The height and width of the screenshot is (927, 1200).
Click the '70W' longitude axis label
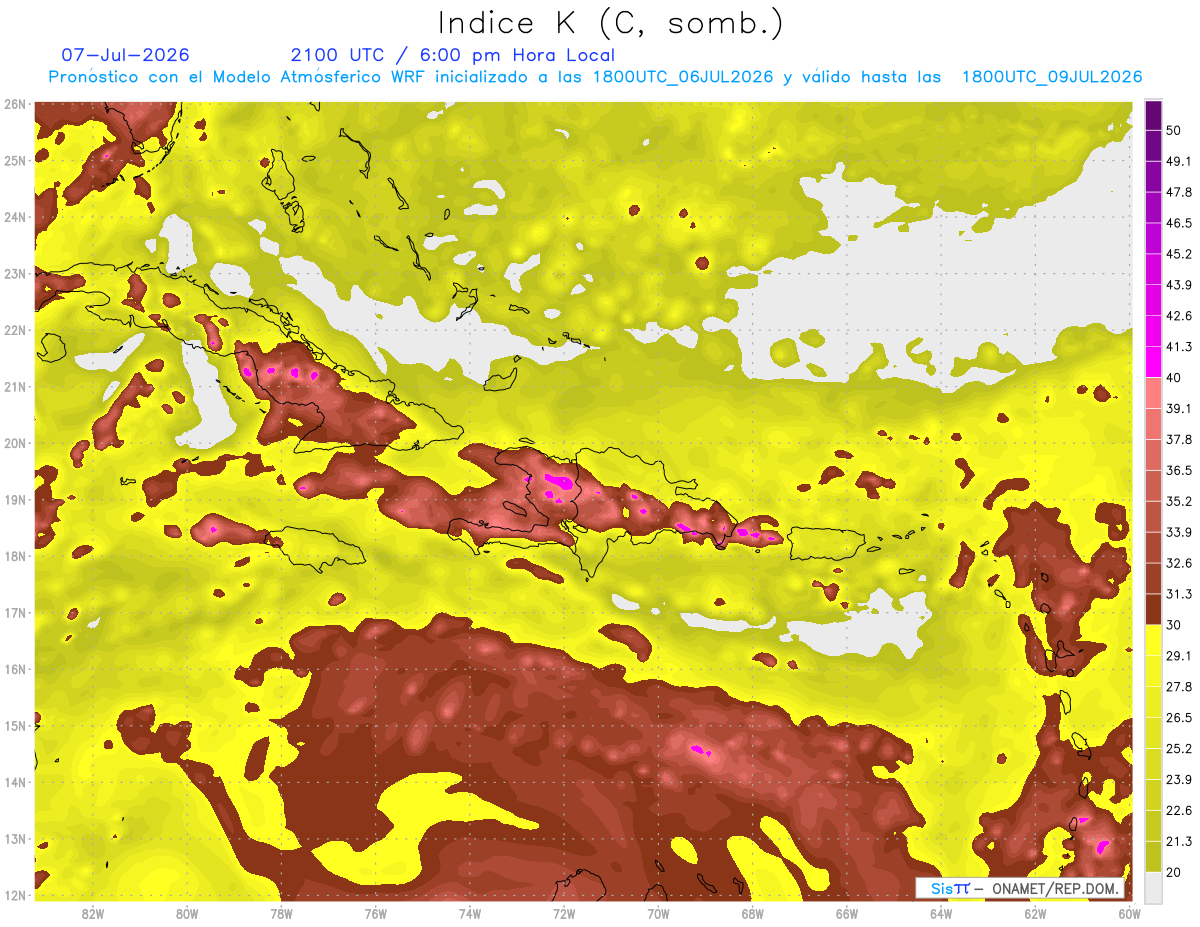[x=658, y=914]
